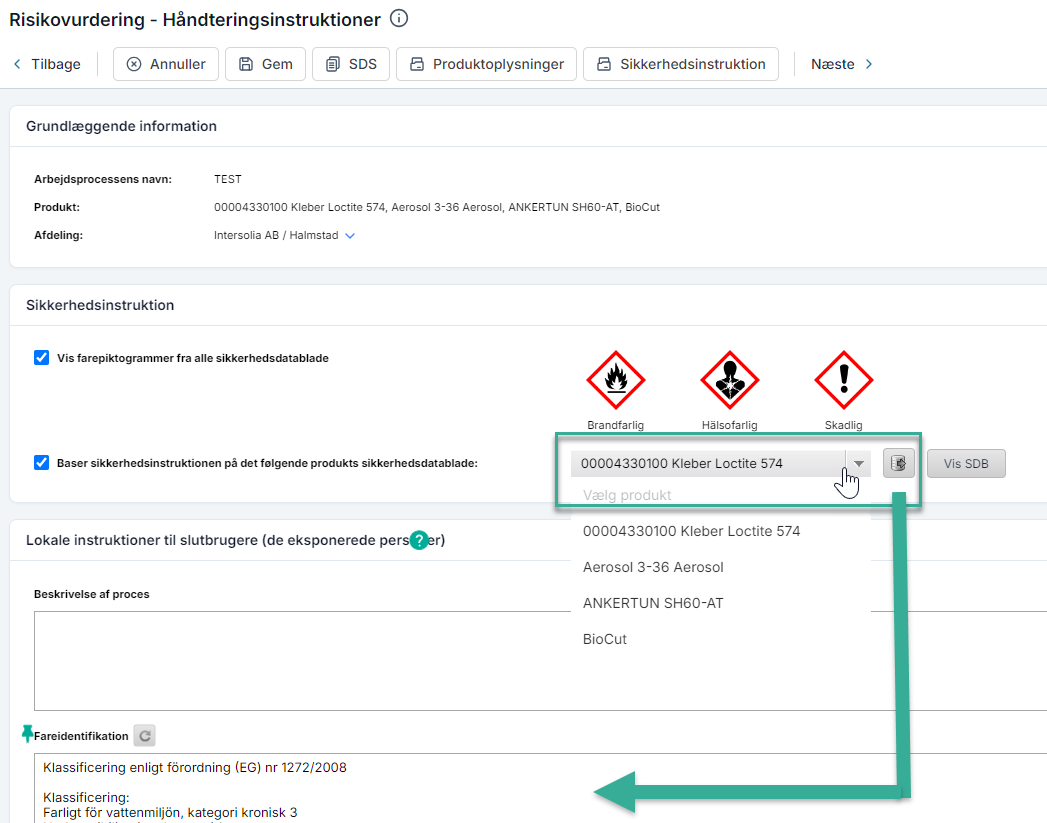
Task: Click the Hälsofarlig health hazard pictogram
Action: pyautogui.click(x=730, y=380)
